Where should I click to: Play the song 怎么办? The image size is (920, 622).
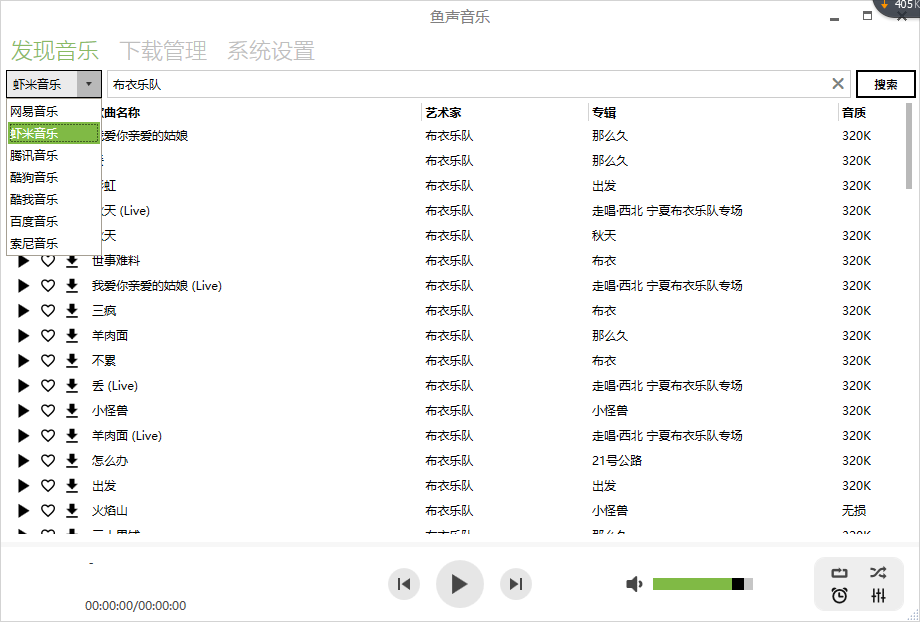tap(23, 461)
